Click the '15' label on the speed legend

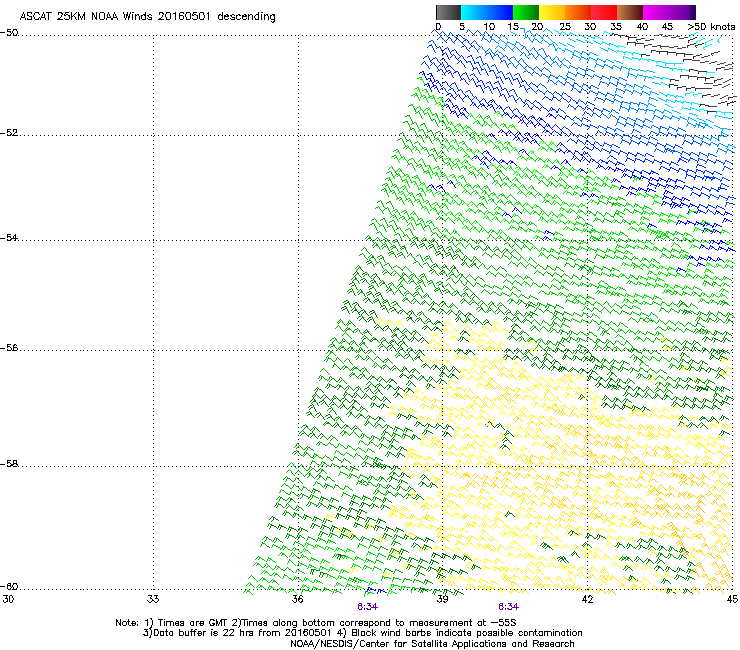point(513,27)
